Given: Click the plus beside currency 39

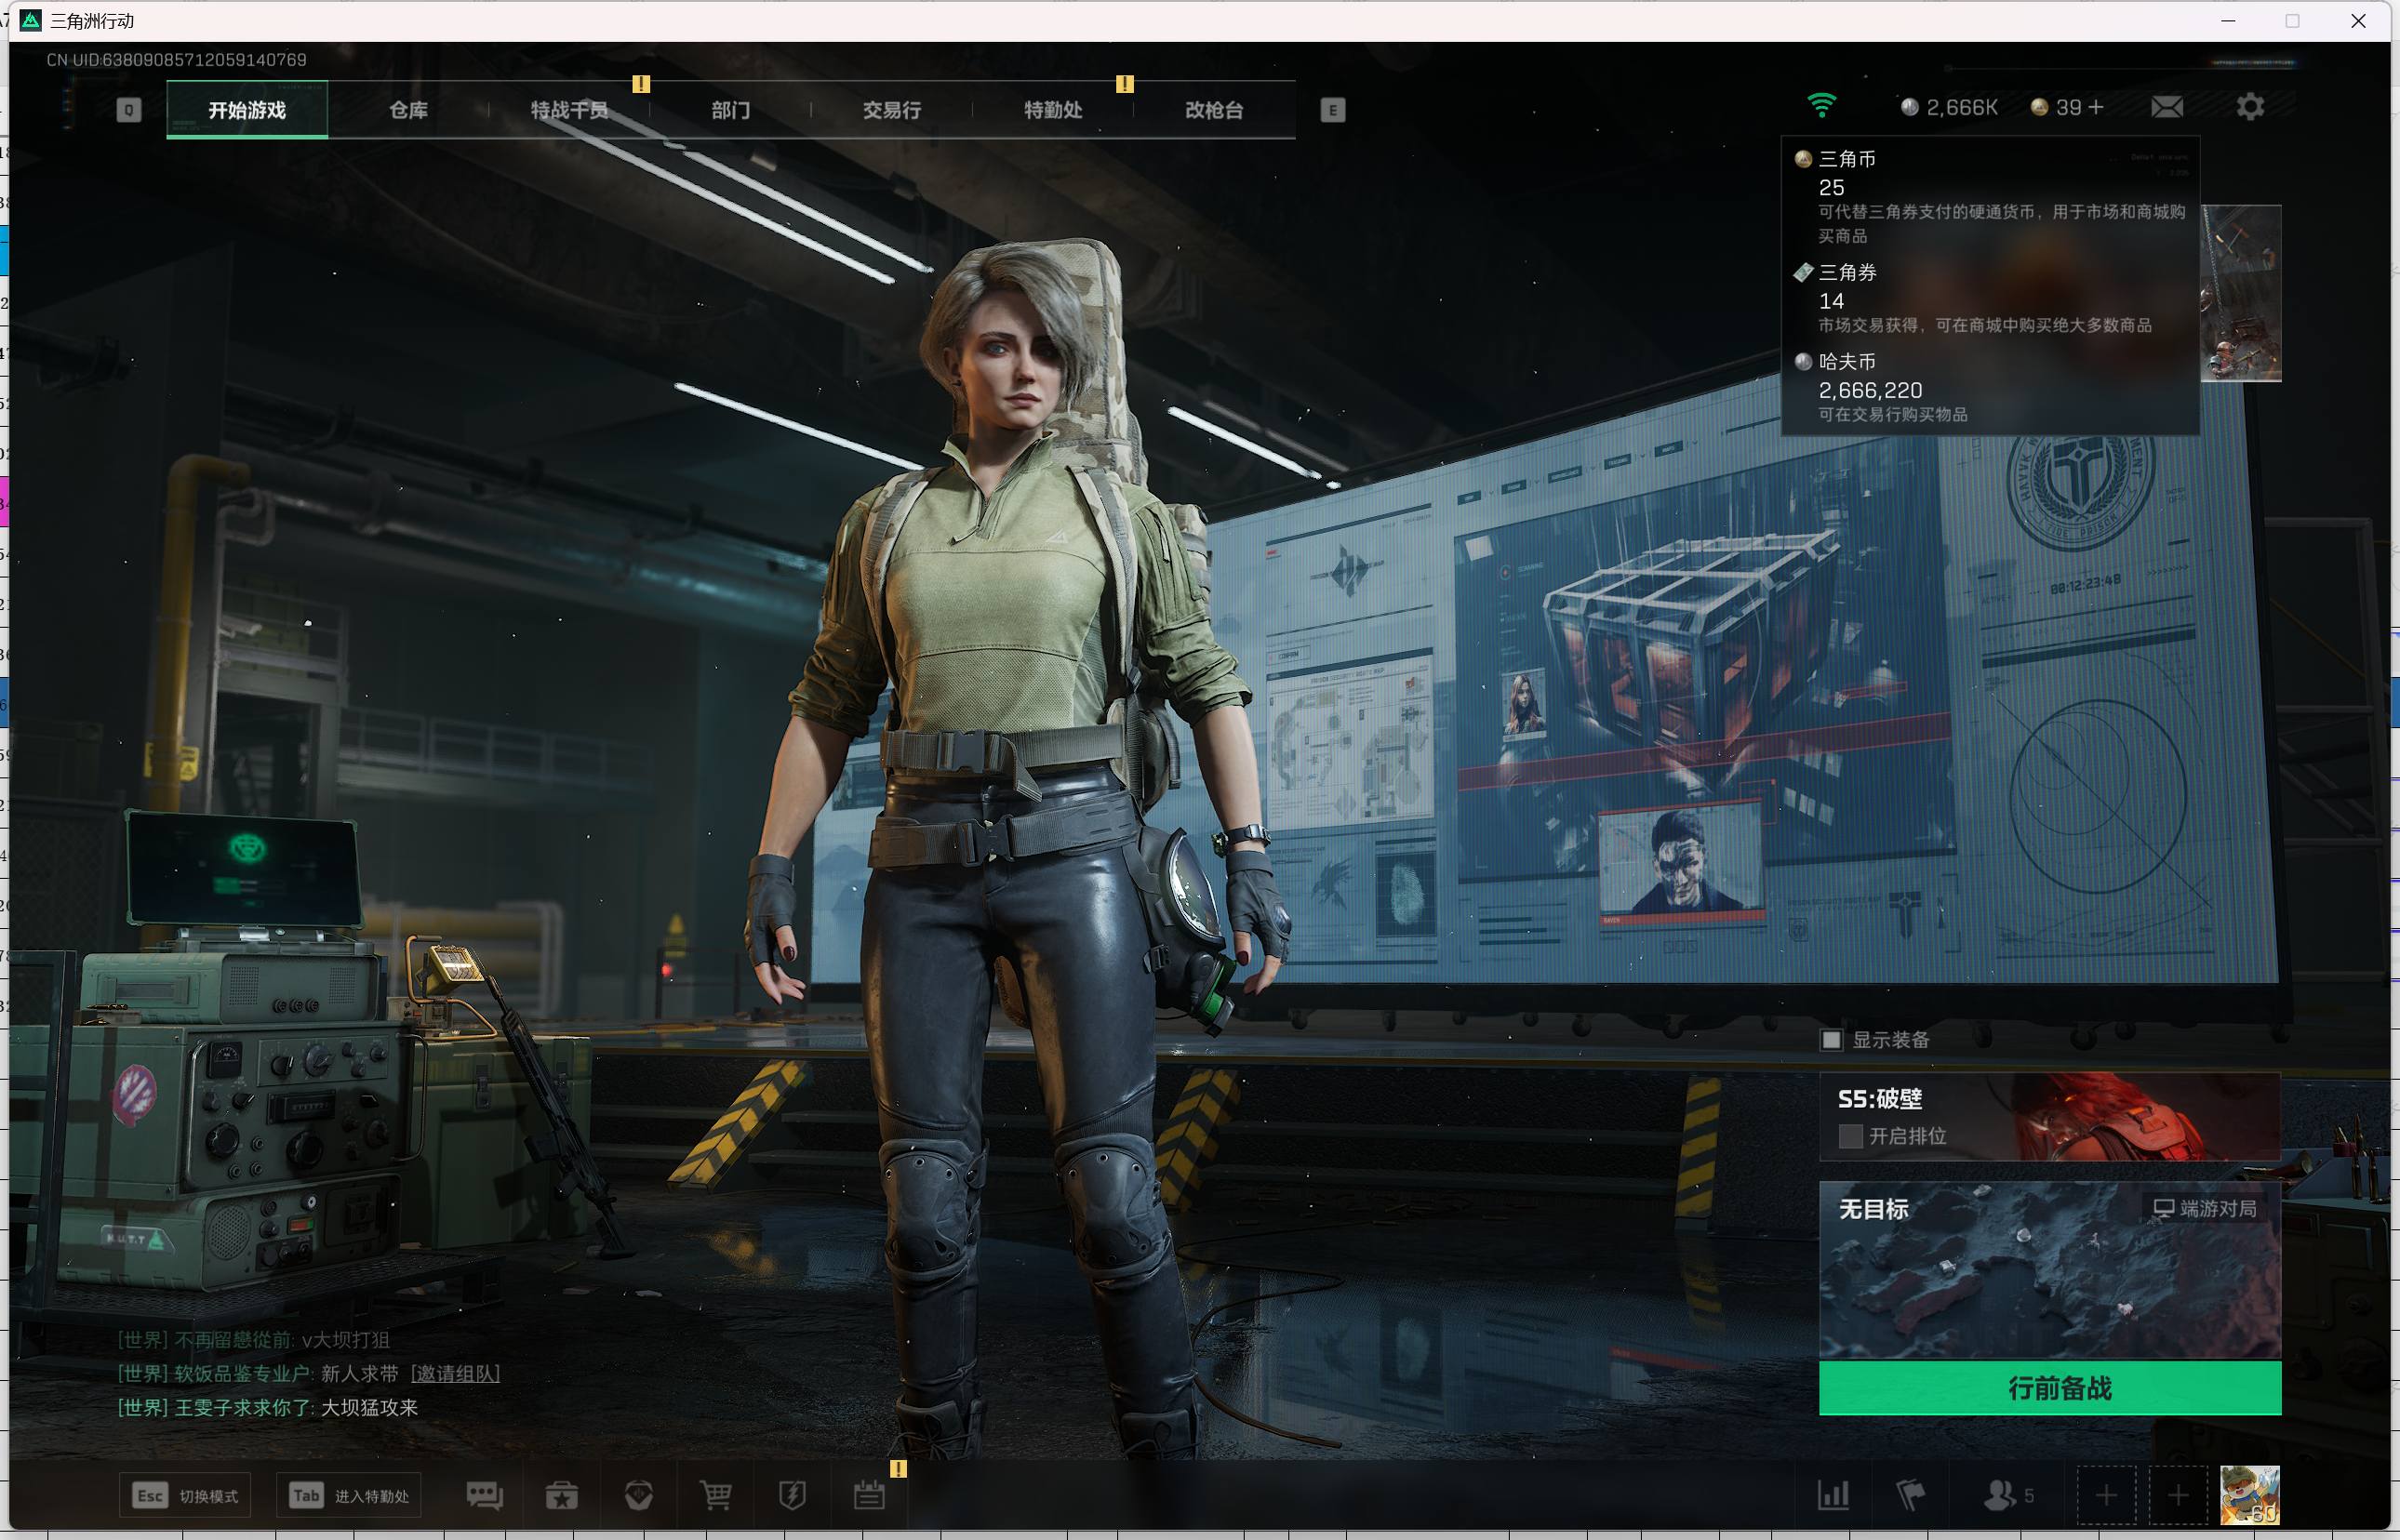Looking at the screenshot, I should pos(2096,107).
